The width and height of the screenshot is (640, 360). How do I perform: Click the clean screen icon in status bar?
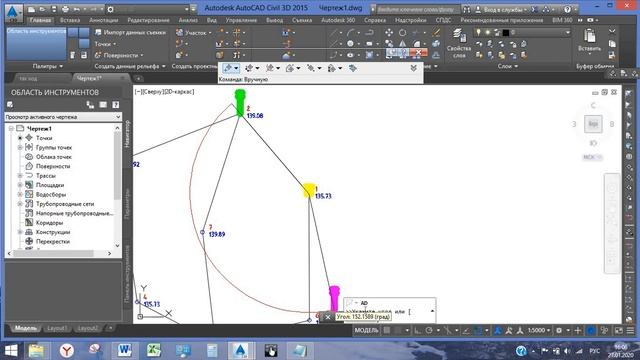619,330
